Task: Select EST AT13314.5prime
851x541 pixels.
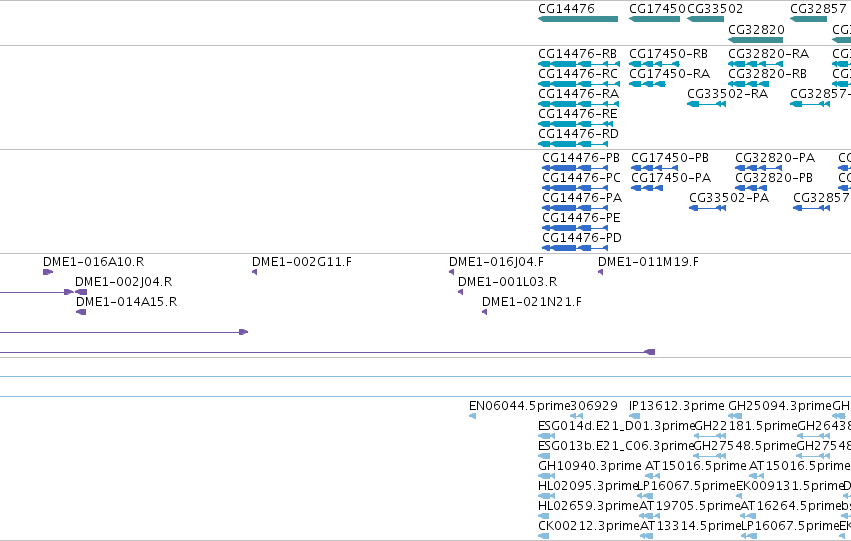Action: [690, 527]
